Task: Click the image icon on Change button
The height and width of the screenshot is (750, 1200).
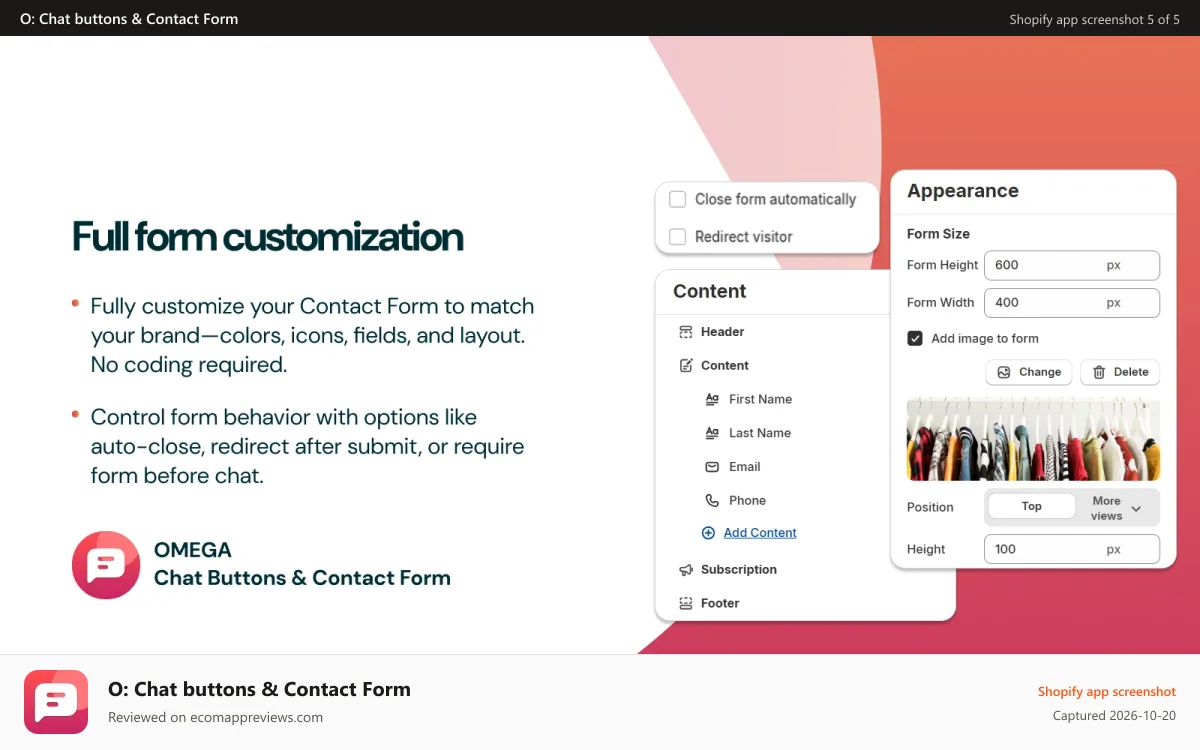Action: [x=1004, y=372]
